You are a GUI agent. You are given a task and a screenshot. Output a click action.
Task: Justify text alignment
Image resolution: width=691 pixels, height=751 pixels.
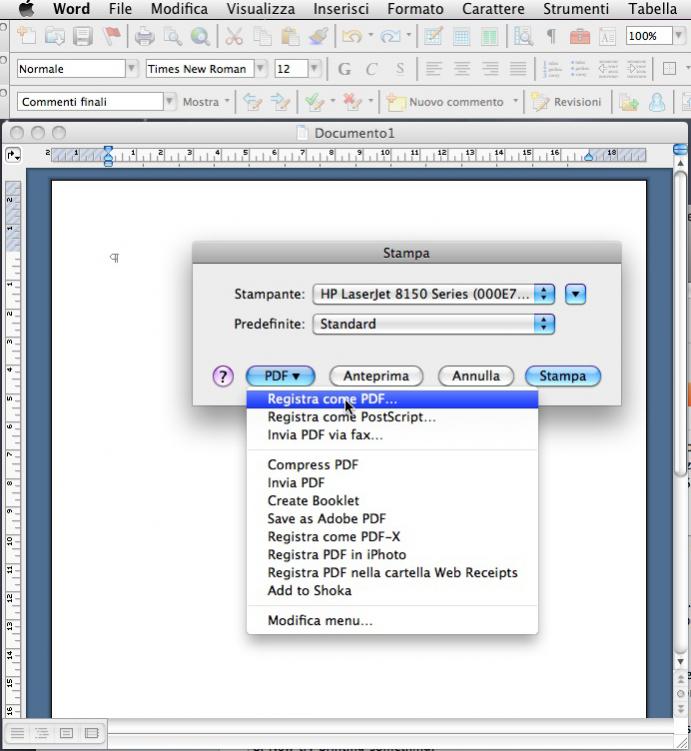click(518, 69)
